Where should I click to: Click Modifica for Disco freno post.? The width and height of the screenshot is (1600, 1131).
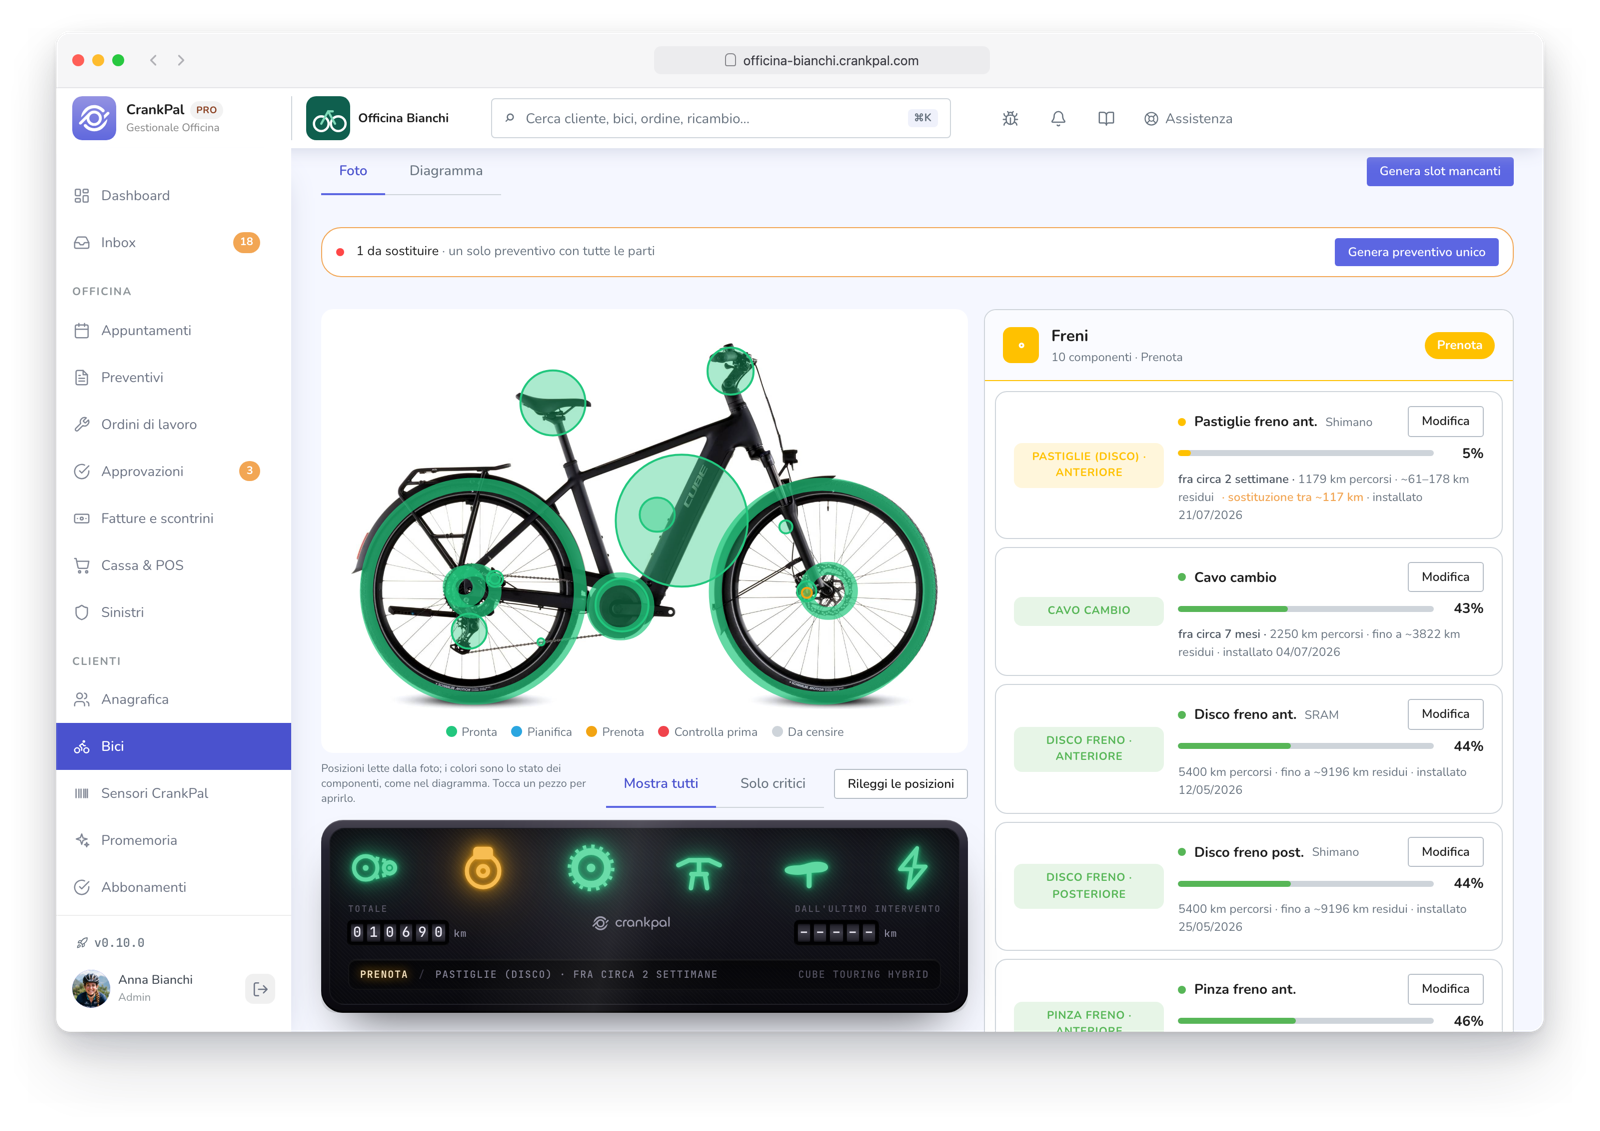[x=1445, y=852]
